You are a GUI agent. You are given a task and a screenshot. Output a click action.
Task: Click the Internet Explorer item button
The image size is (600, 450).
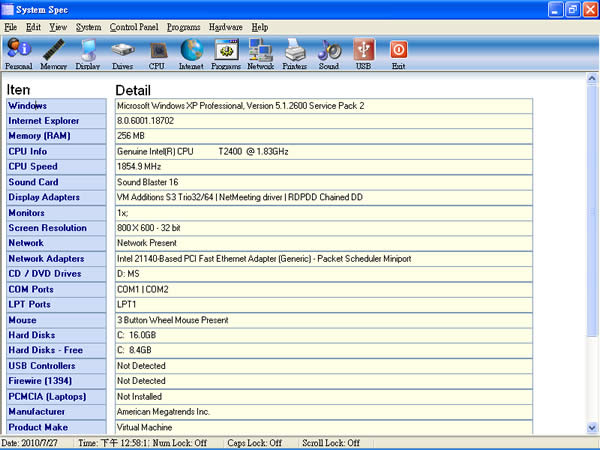[x=56, y=121]
